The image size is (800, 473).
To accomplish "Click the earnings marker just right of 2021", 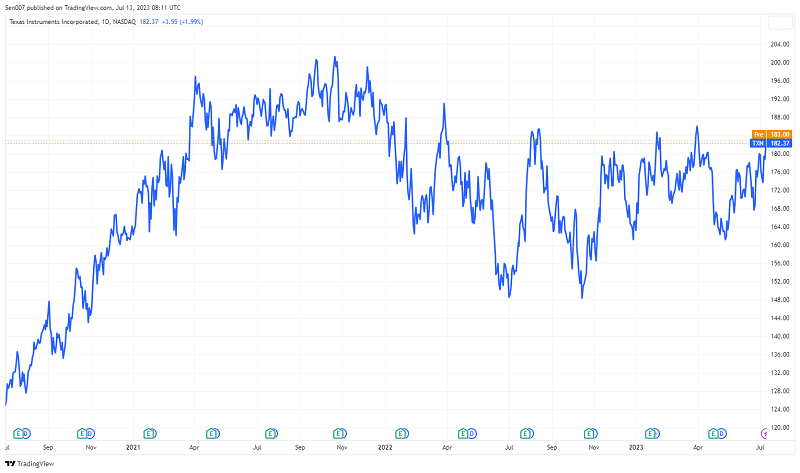I will [150, 434].
